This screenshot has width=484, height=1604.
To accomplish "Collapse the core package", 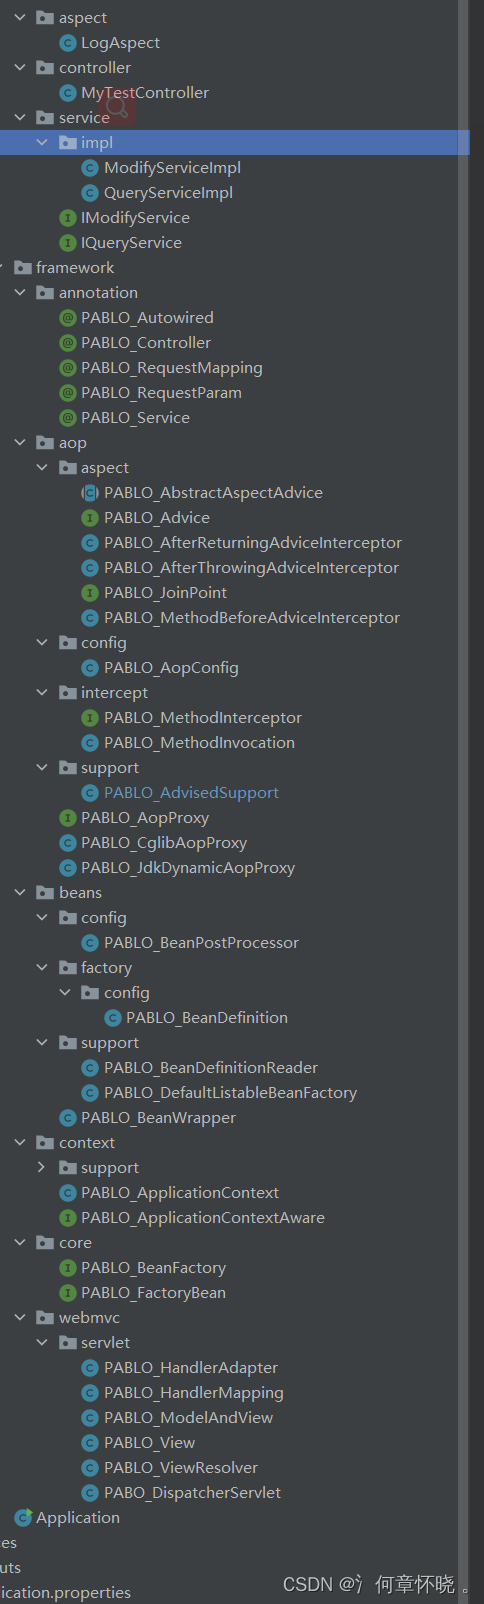I will click(x=20, y=1243).
